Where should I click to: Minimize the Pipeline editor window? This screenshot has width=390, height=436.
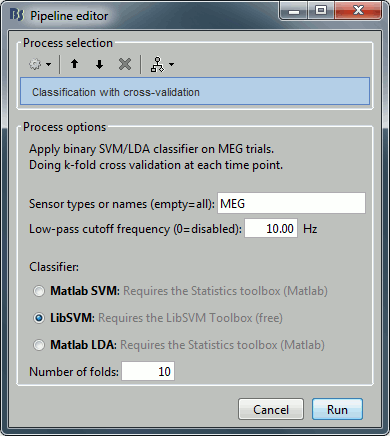pos(293,11)
